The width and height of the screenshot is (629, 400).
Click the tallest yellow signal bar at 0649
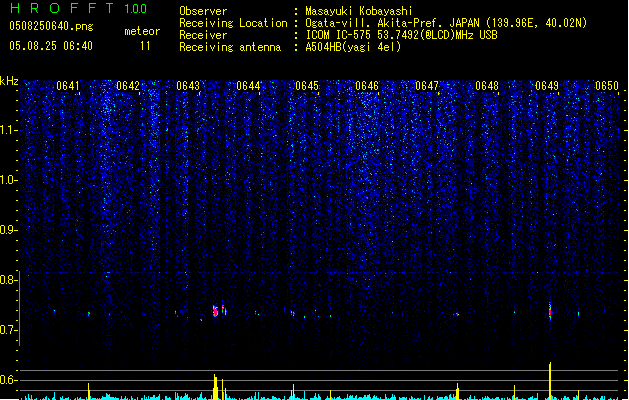pyautogui.click(x=550, y=381)
